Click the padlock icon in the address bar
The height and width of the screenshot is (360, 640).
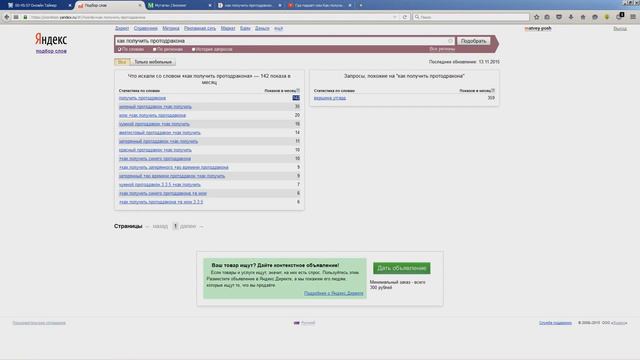pyautogui.click(x=25, y=17)
